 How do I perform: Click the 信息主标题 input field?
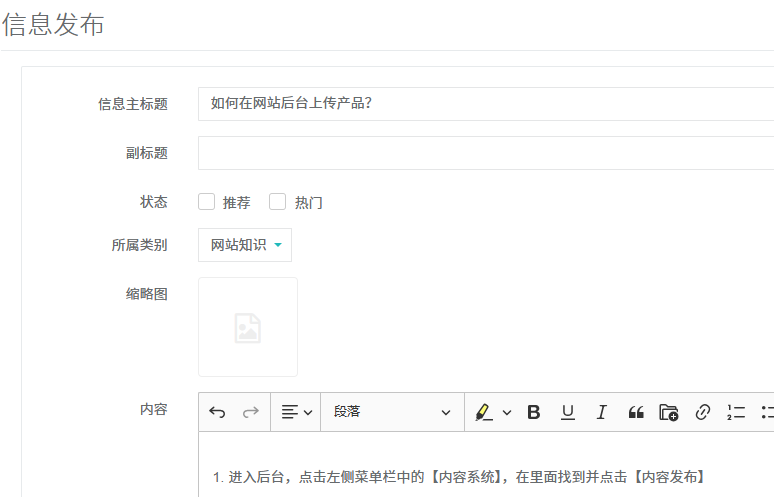[485, 103]
